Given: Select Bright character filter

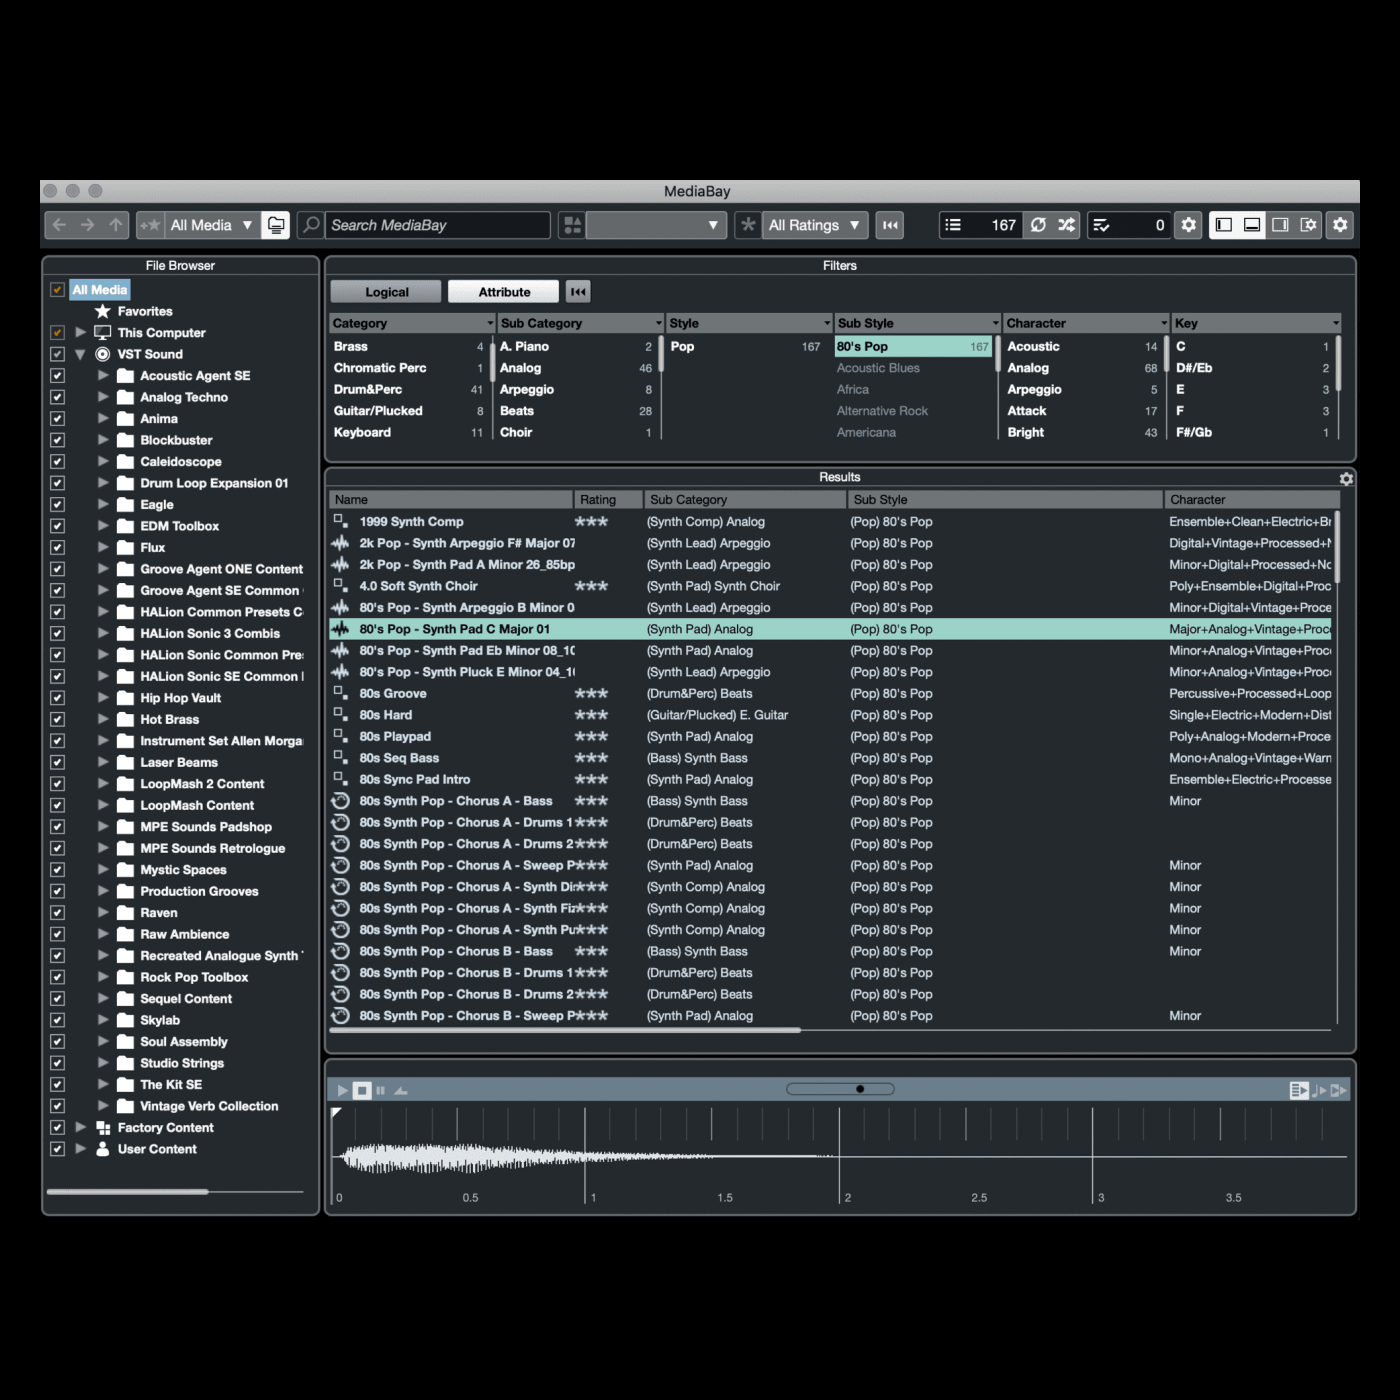Looking at the screenshot, I should click(x=1083, y=433).
